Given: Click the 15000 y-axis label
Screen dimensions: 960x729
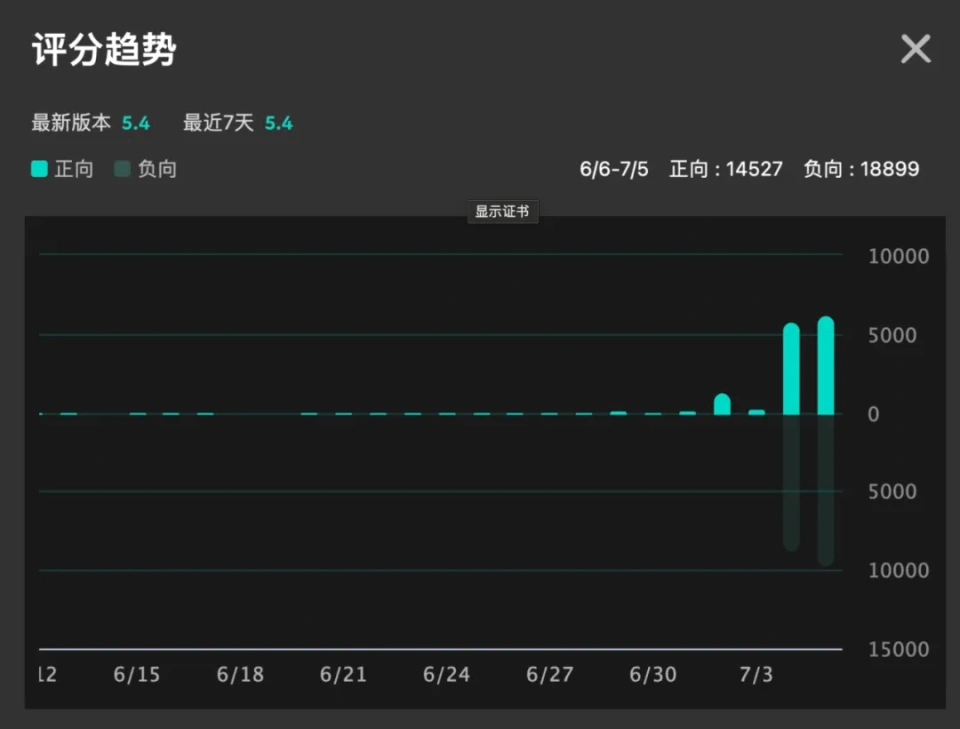Looking at the screenshot, I should pos(898,649).
